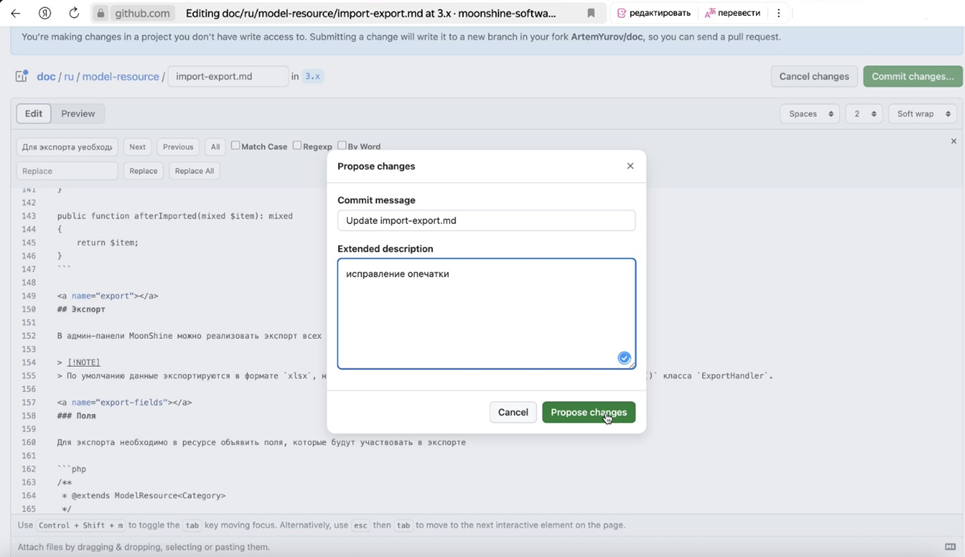Screen dimensions: 965x557
Task: Open the Spaces indent mode dropdown
Action: [810, 114]
